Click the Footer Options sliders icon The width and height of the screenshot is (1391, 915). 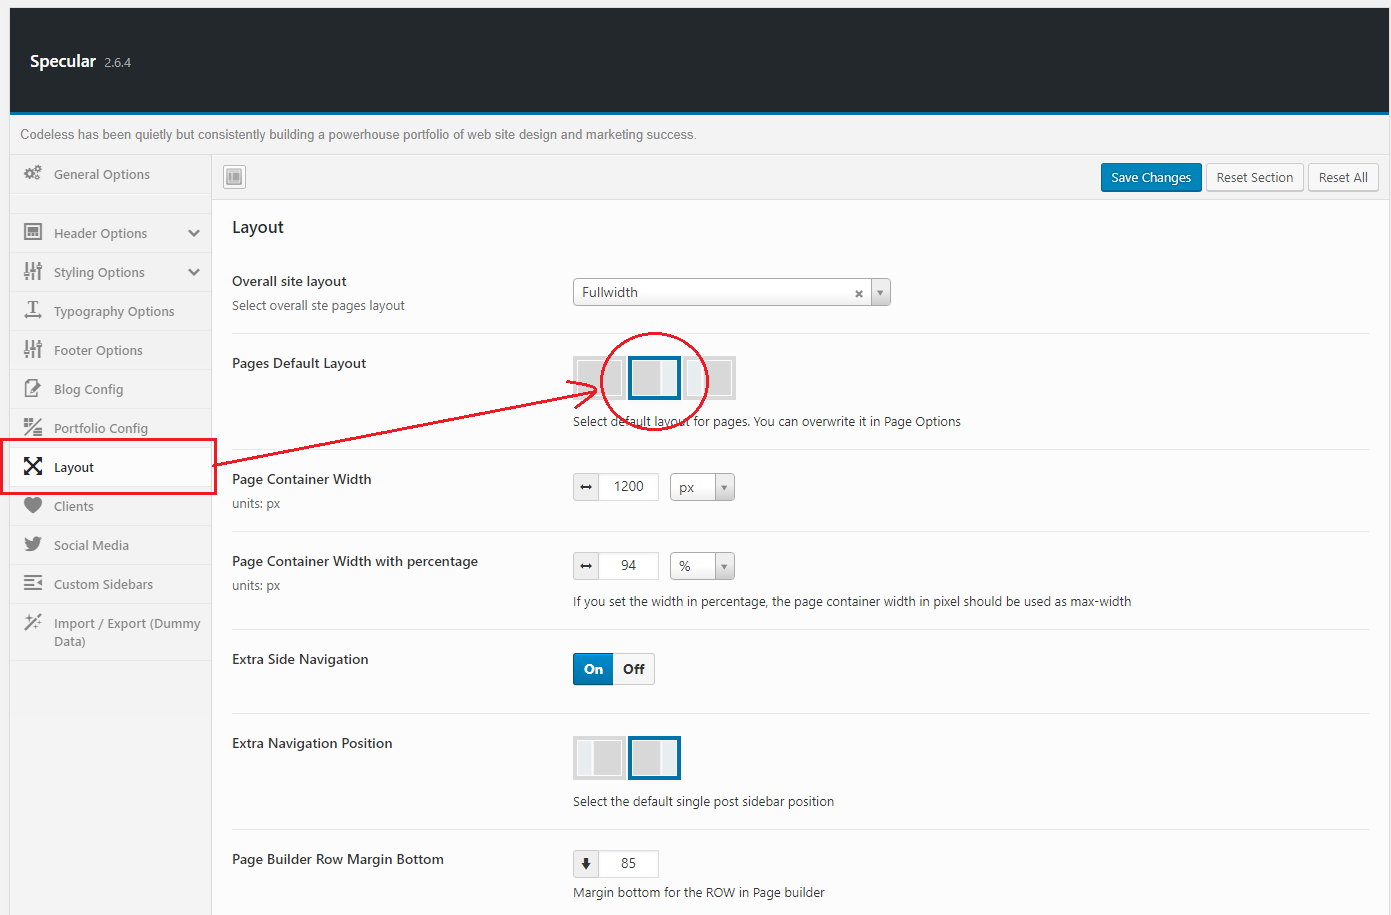(33, 349)
